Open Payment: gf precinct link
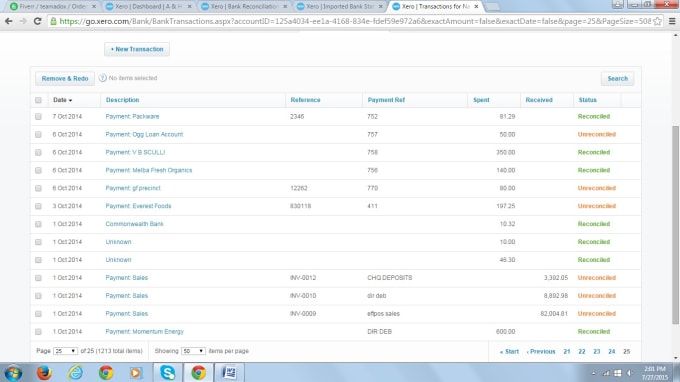The image size is (680, 382). (x=133, y=188)
